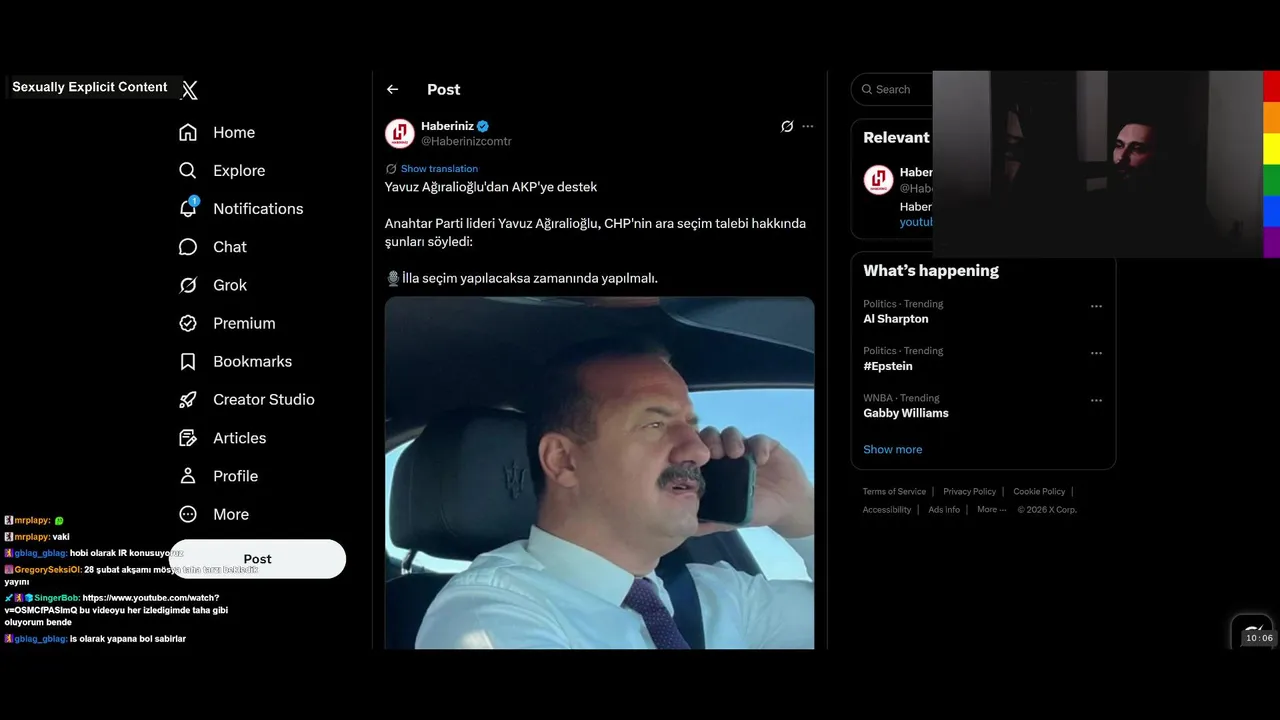Click Premium label in navigation
The image size is (1280, 720).
click(x=244, y=323)
